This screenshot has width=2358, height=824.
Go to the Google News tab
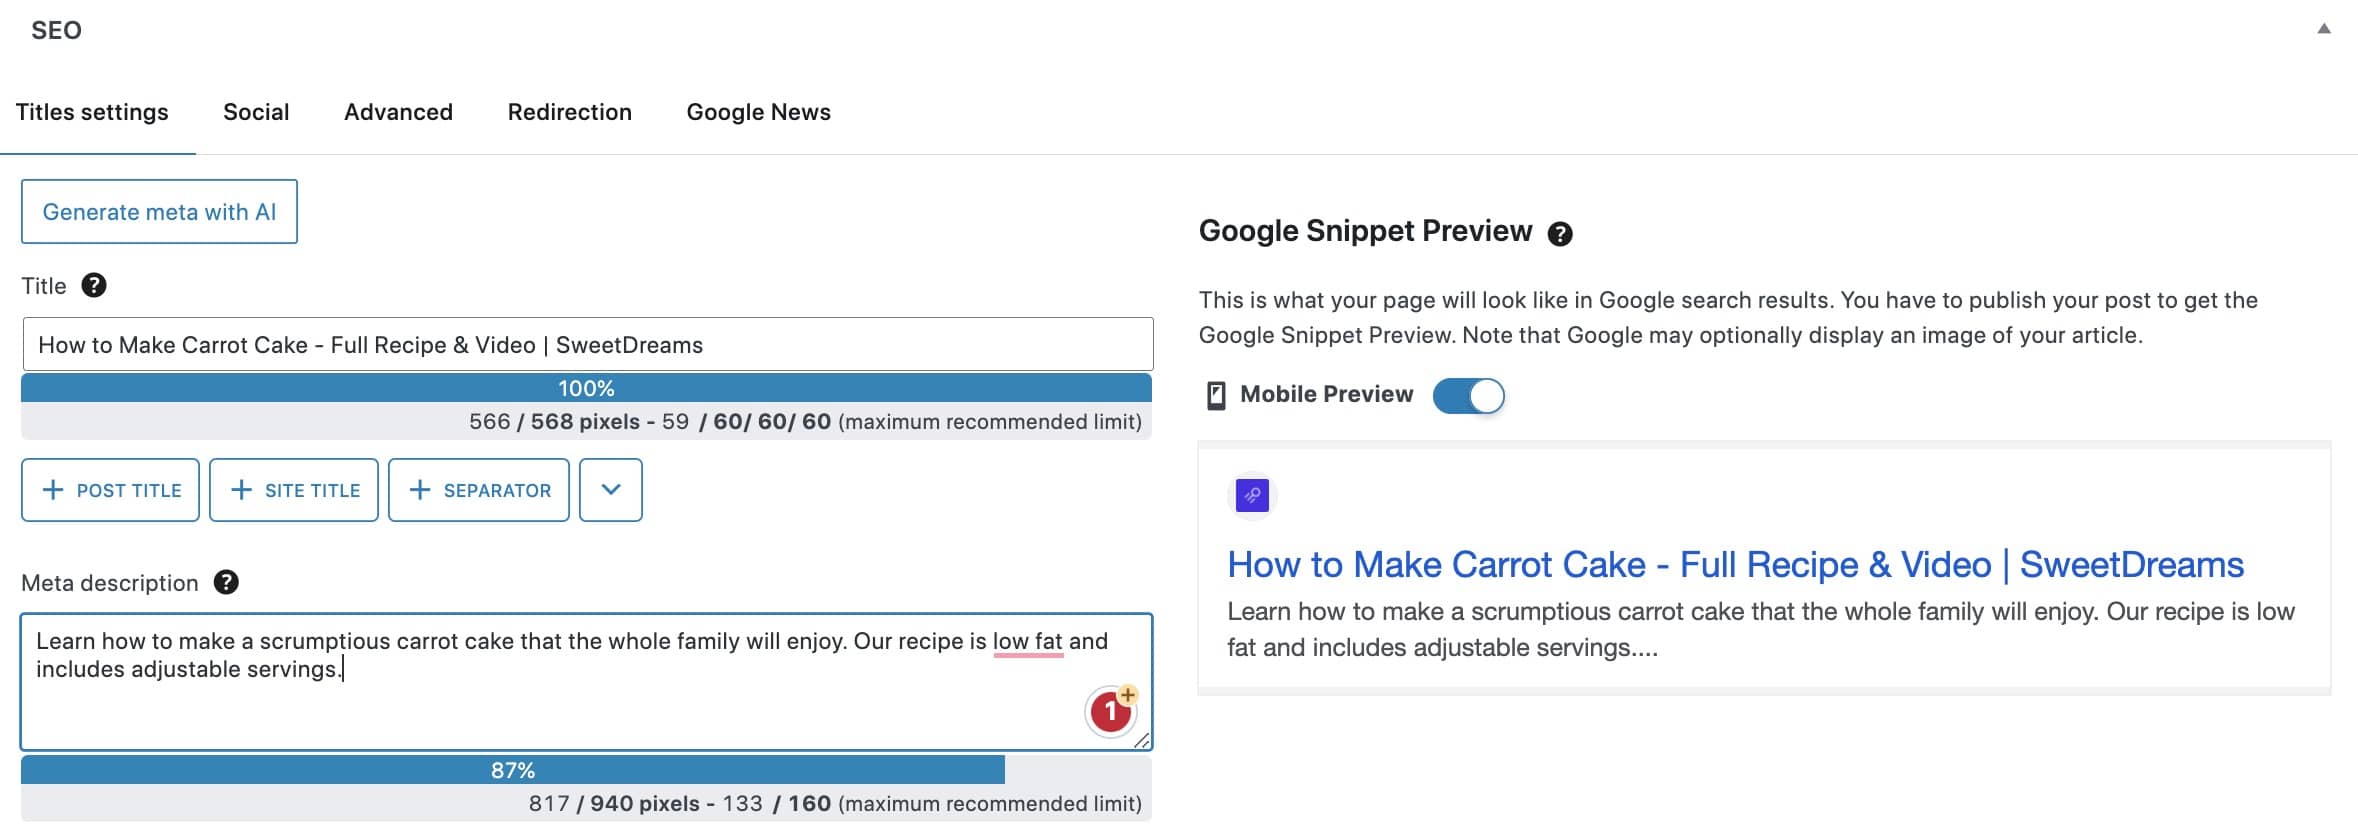[x=758, y=112]
